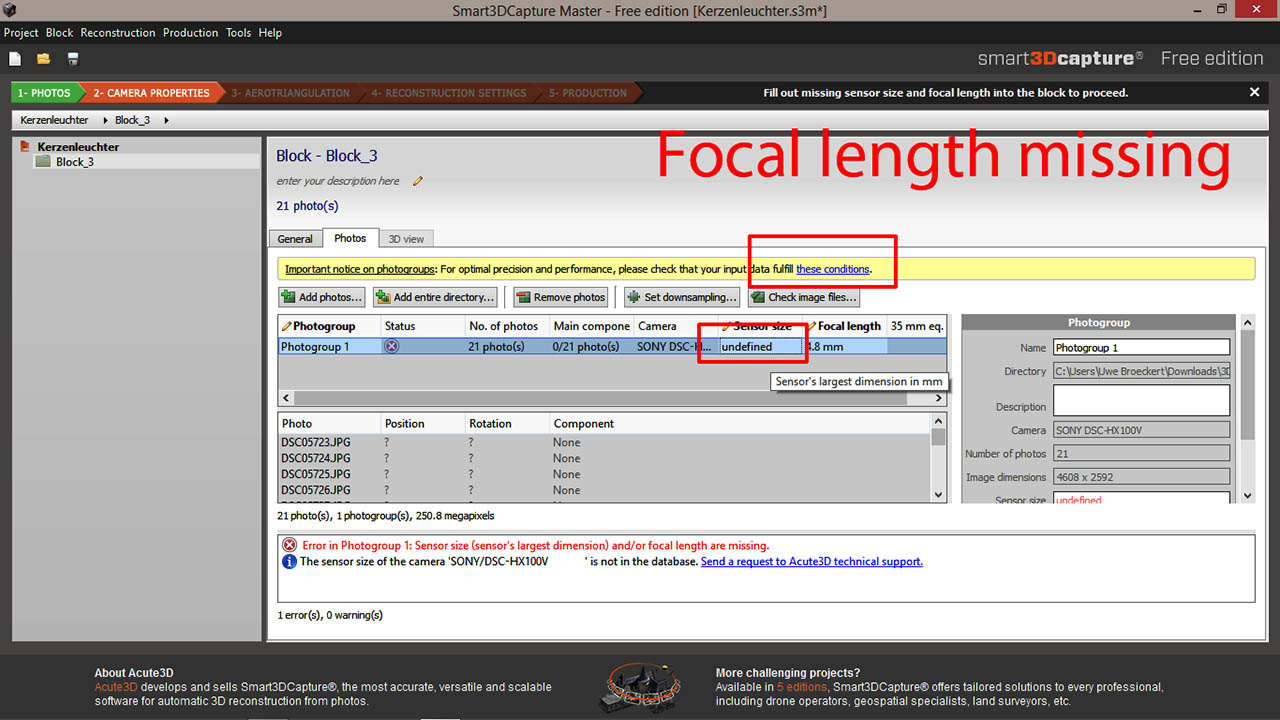
Task: Switch to the Photos tab
Action: click(350, 238)
